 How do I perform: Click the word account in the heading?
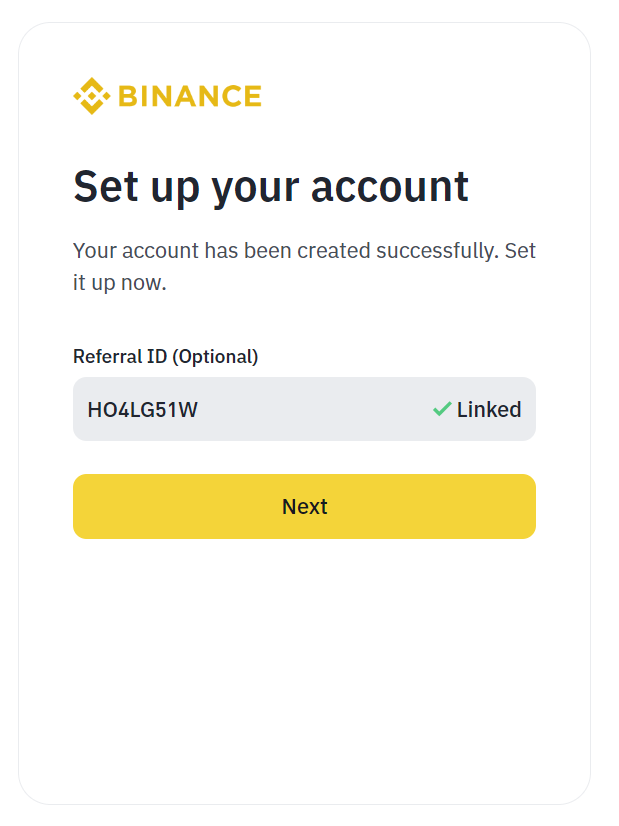390,188
